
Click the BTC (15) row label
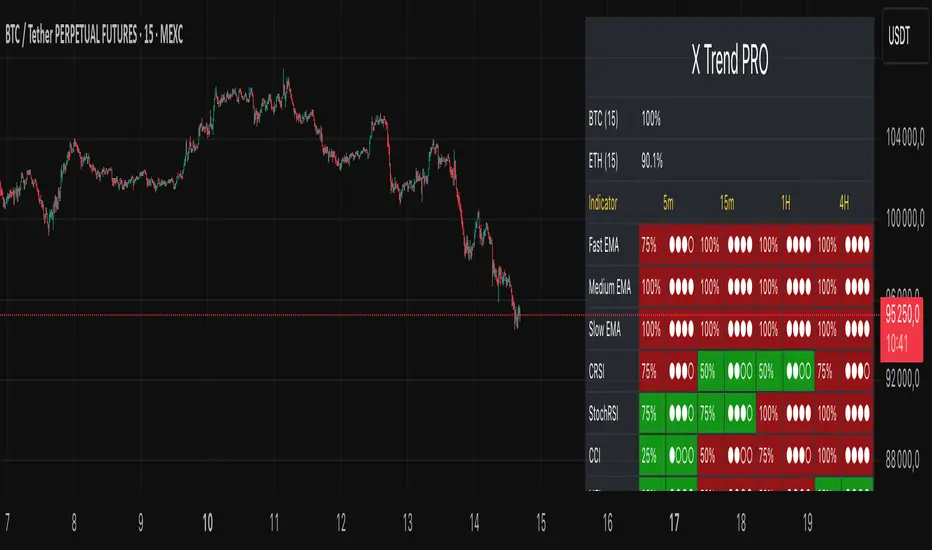point(603,119)
